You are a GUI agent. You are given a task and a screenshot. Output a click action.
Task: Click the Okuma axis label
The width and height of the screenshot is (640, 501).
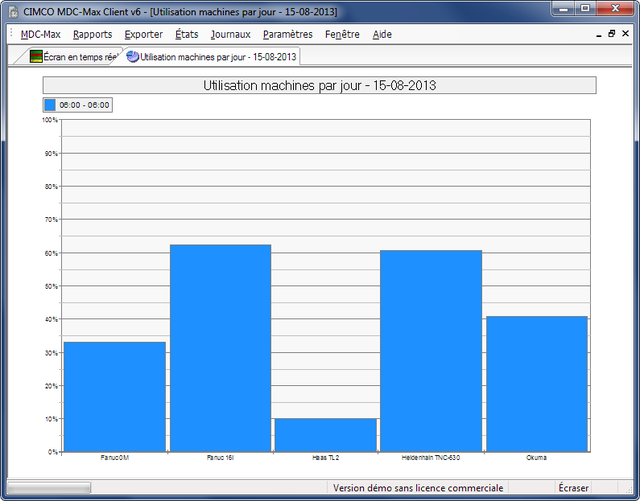click(537, 458)
